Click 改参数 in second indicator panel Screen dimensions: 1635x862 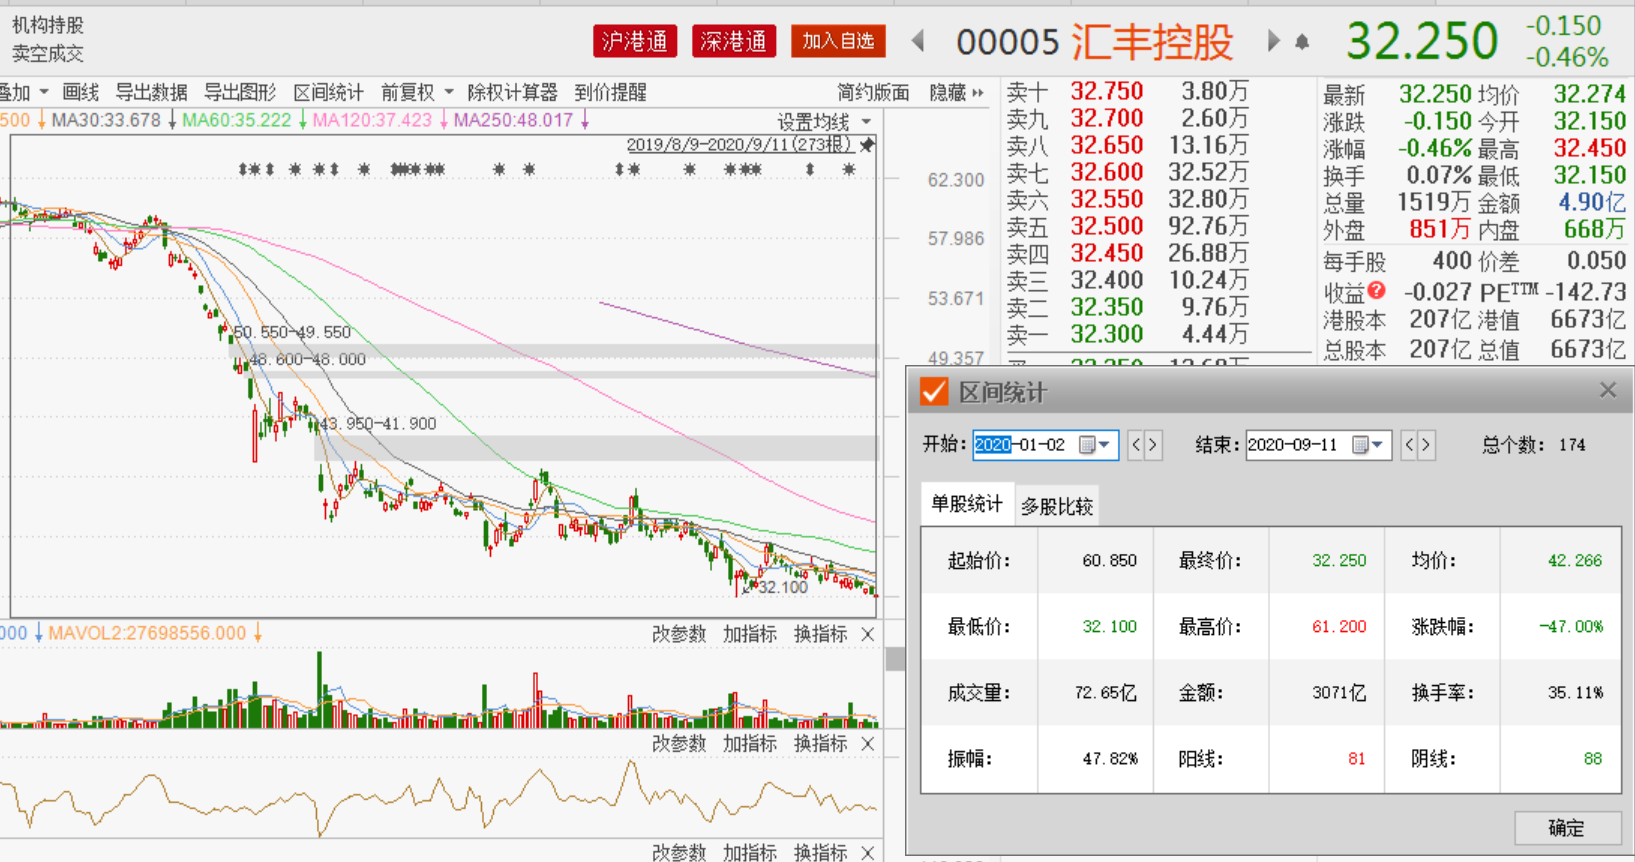[679, 744]
